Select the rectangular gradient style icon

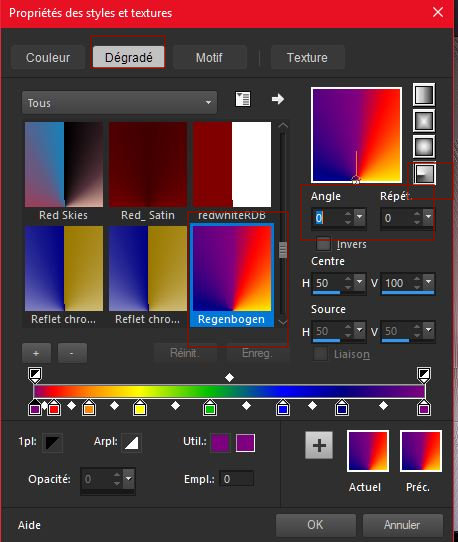click(424, 121)
